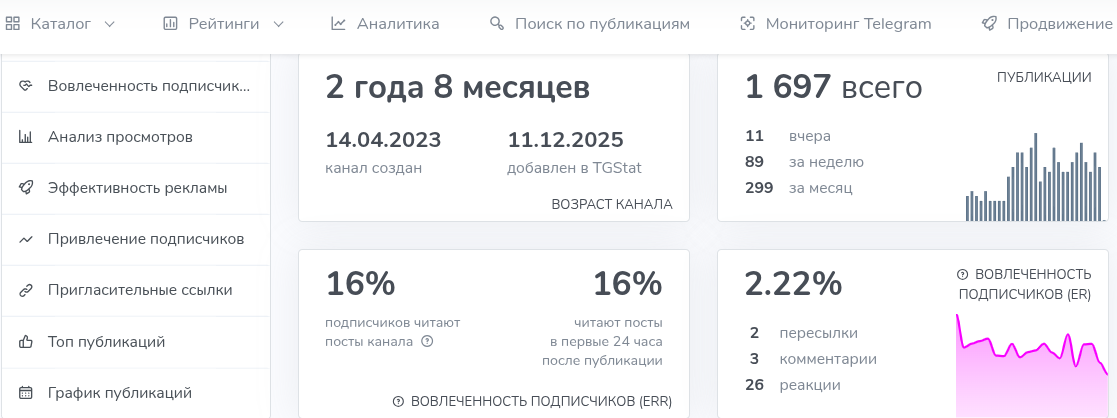
Task: Click the calendar icon for График публикаций
Action: (x=27, y=393)
